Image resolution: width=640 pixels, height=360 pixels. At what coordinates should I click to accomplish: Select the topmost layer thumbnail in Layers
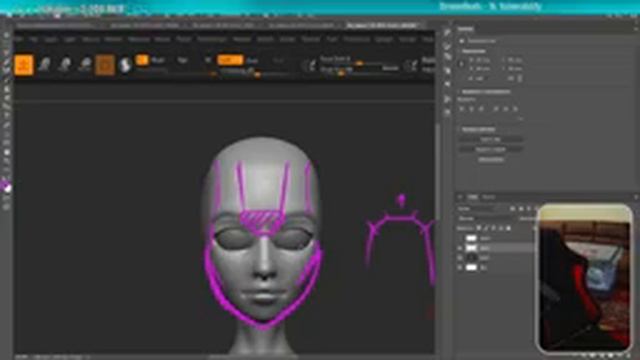[471, 238]
